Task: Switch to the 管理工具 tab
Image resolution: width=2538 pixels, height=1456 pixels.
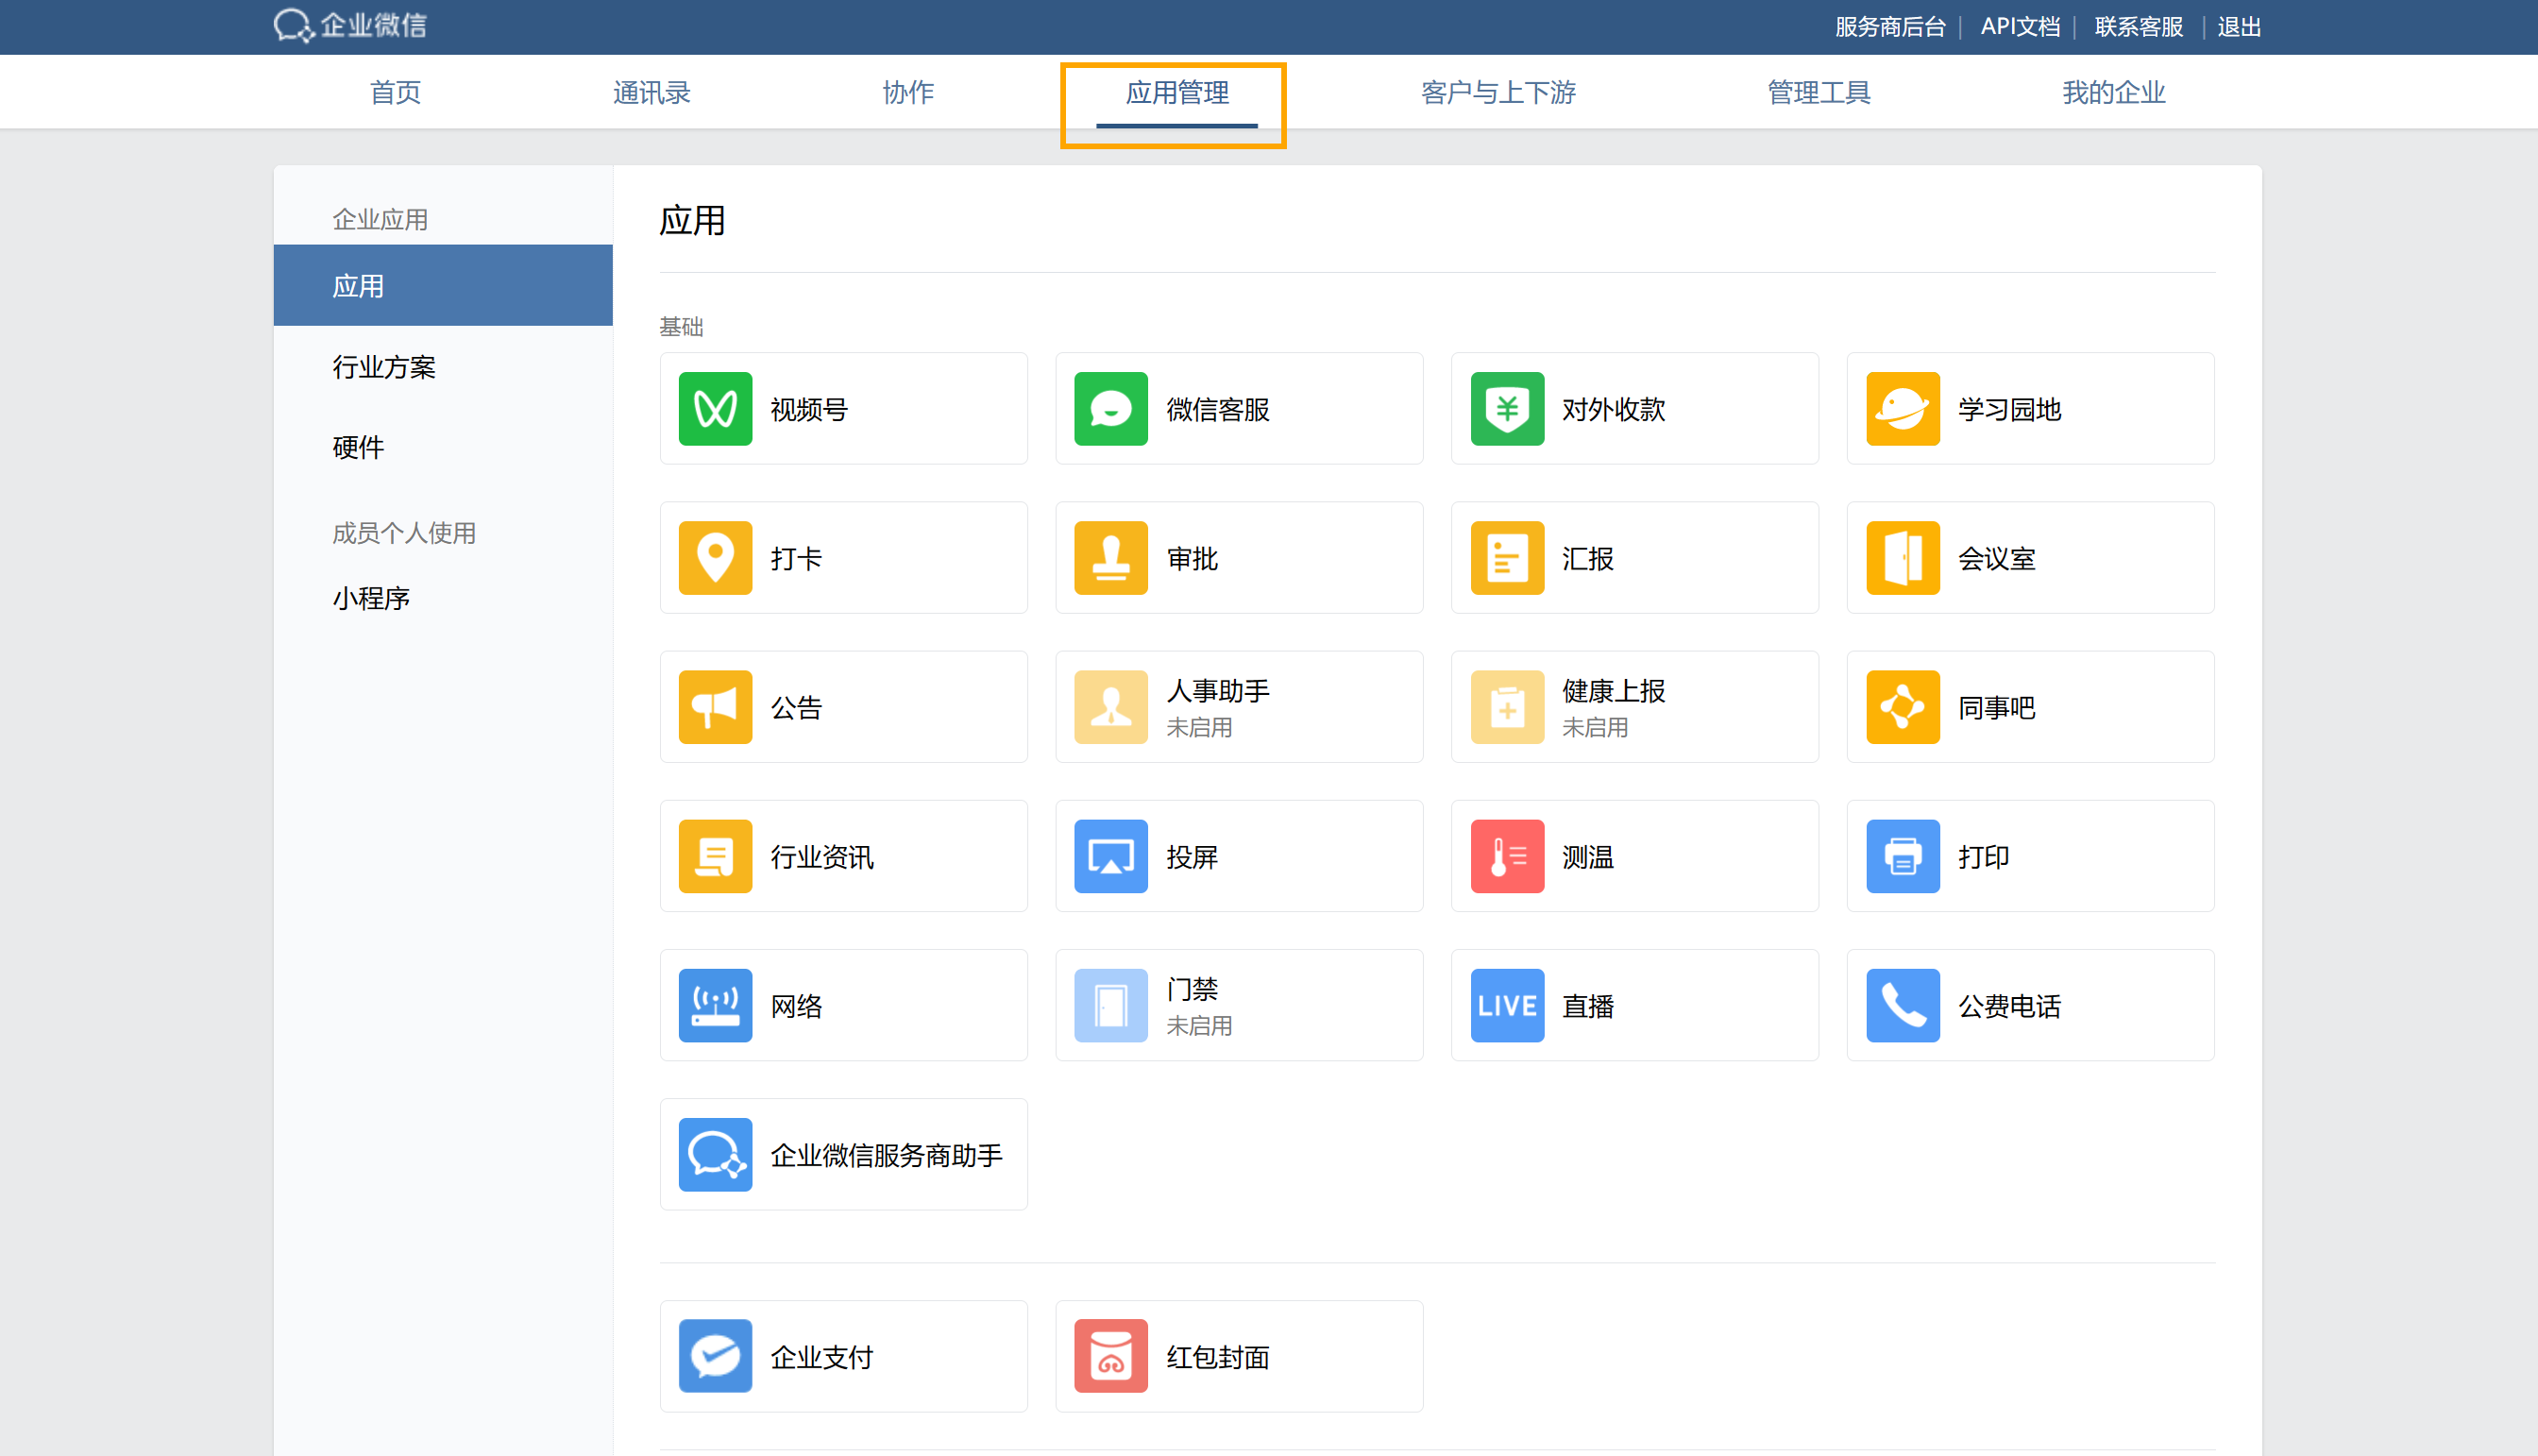Action: 1818,92
